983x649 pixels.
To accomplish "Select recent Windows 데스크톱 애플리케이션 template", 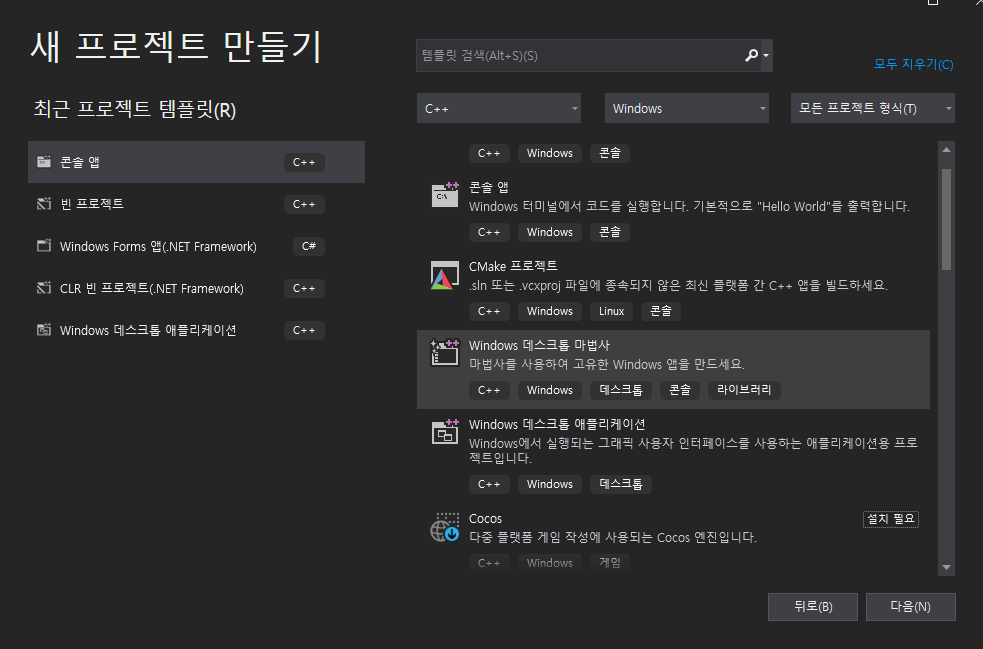I will 196,330.
